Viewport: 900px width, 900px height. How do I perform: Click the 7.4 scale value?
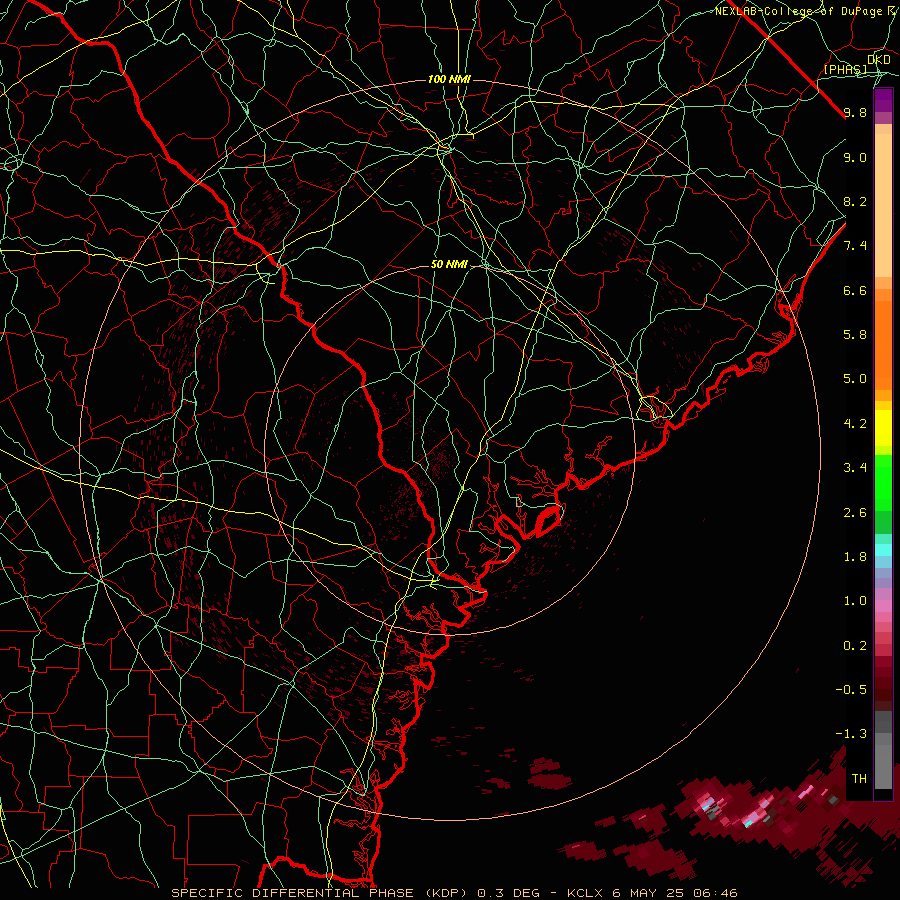pos(855,246)
